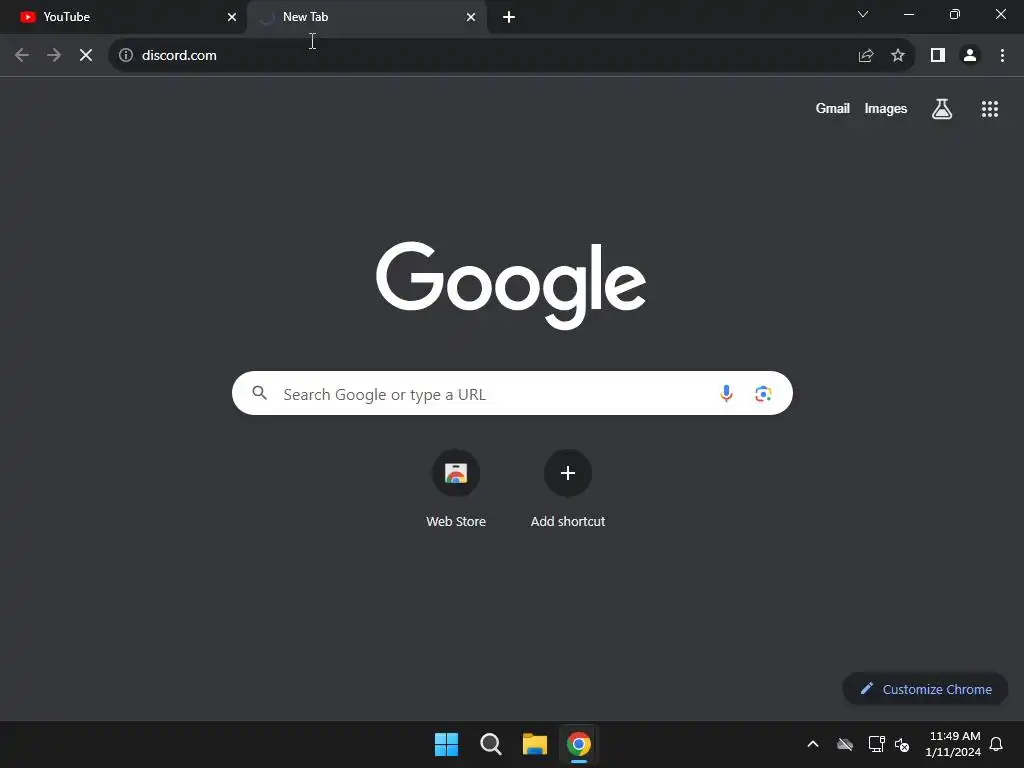This screenshot has height=768, width=1024.
Task: Open Search Labs flask icon
Action: 942,109
